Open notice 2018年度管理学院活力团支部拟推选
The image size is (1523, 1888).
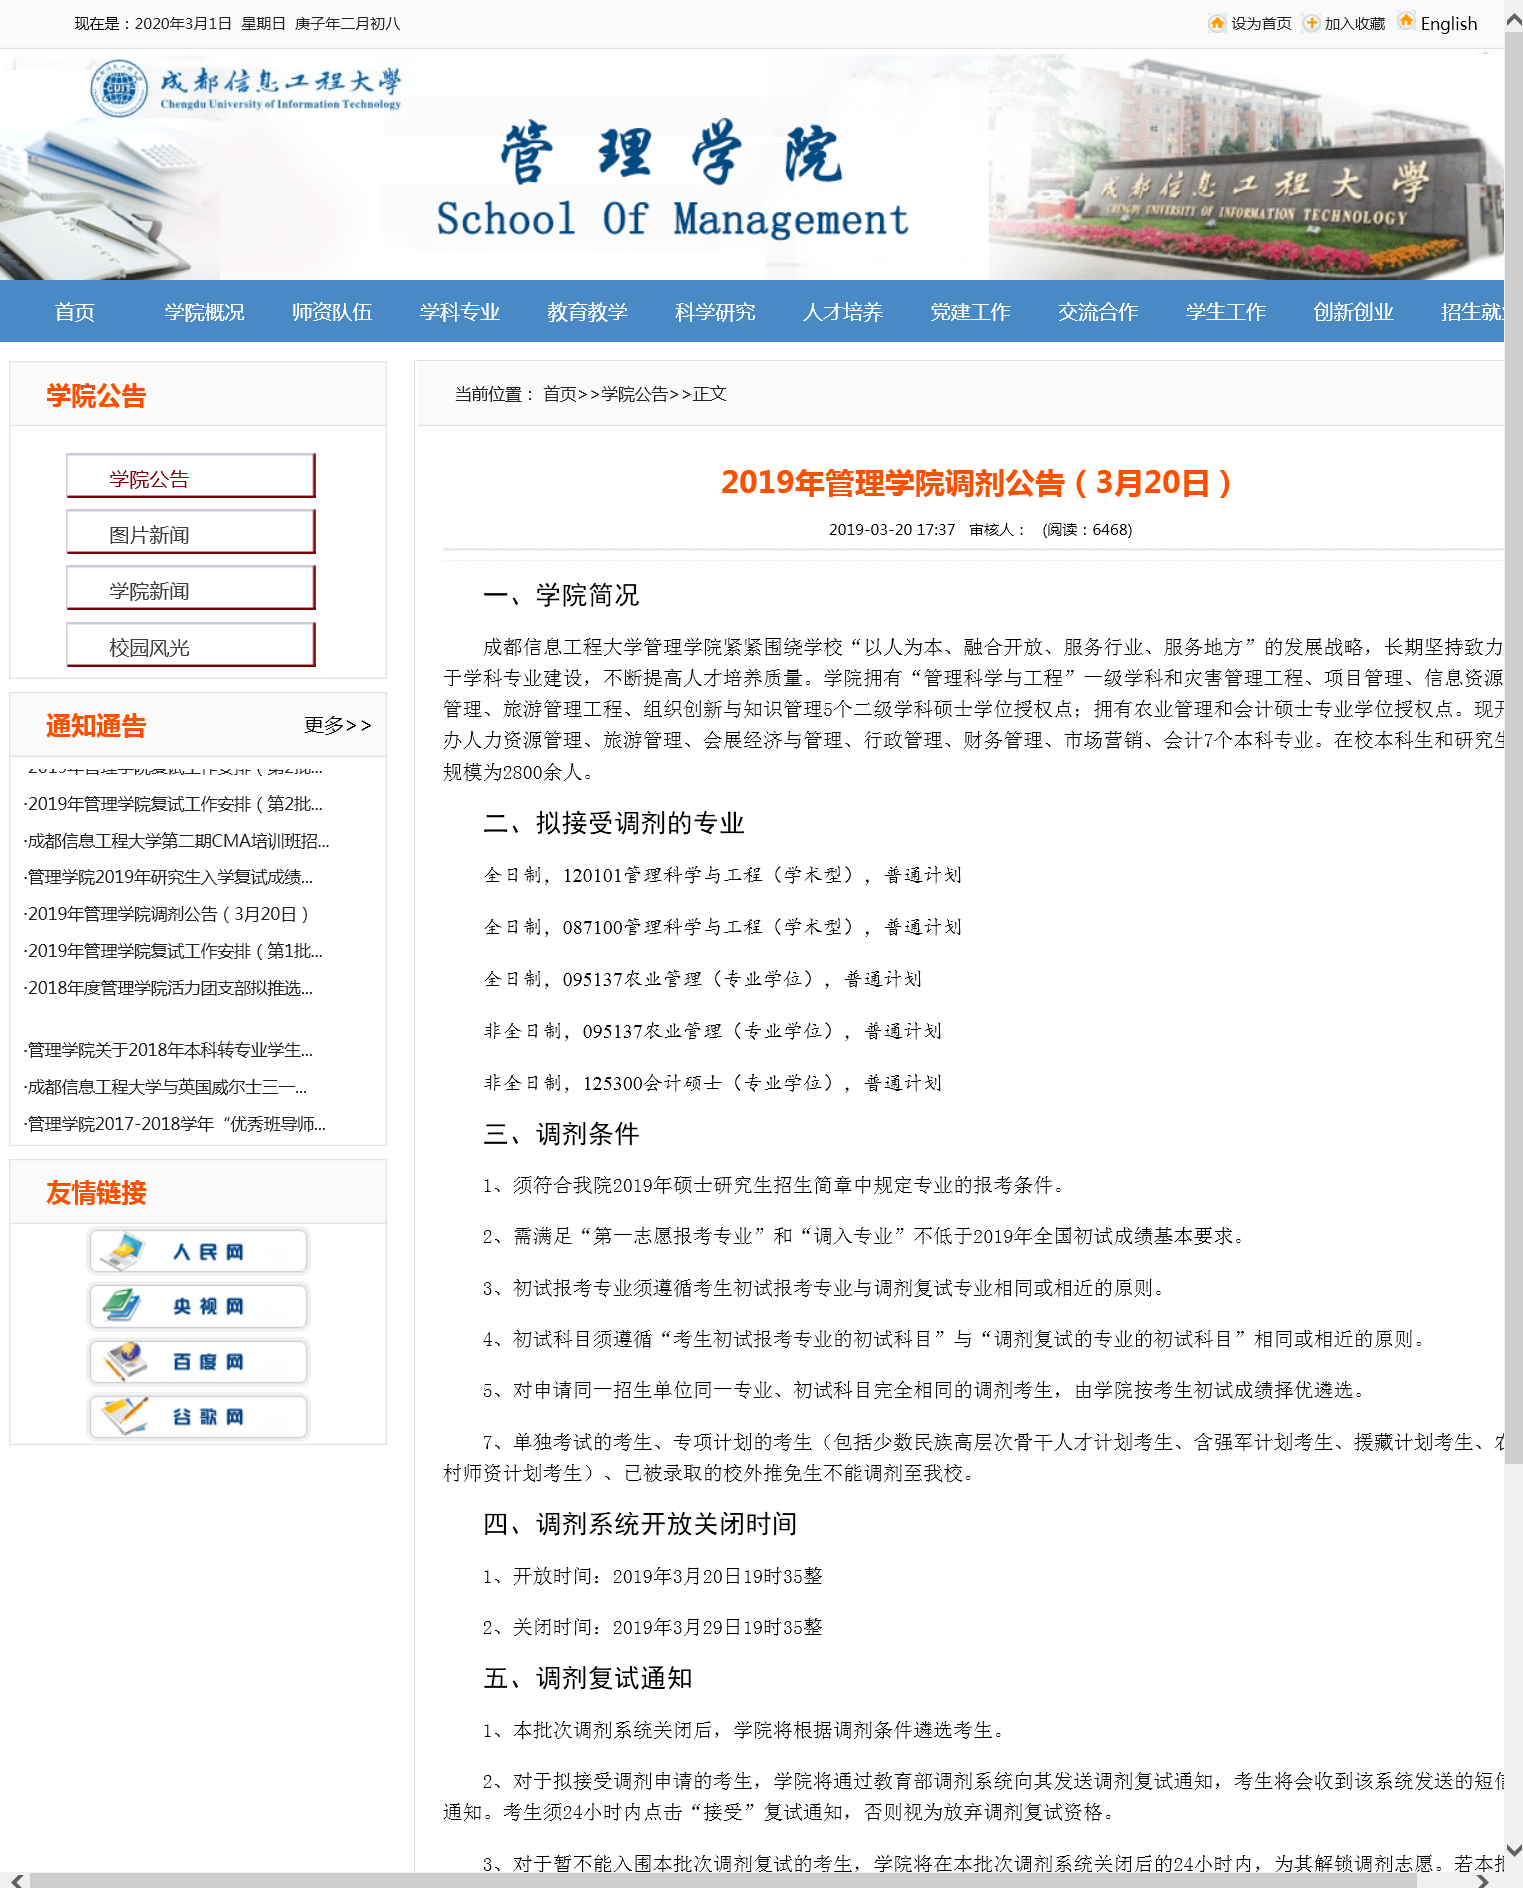[x=168, y=988]
